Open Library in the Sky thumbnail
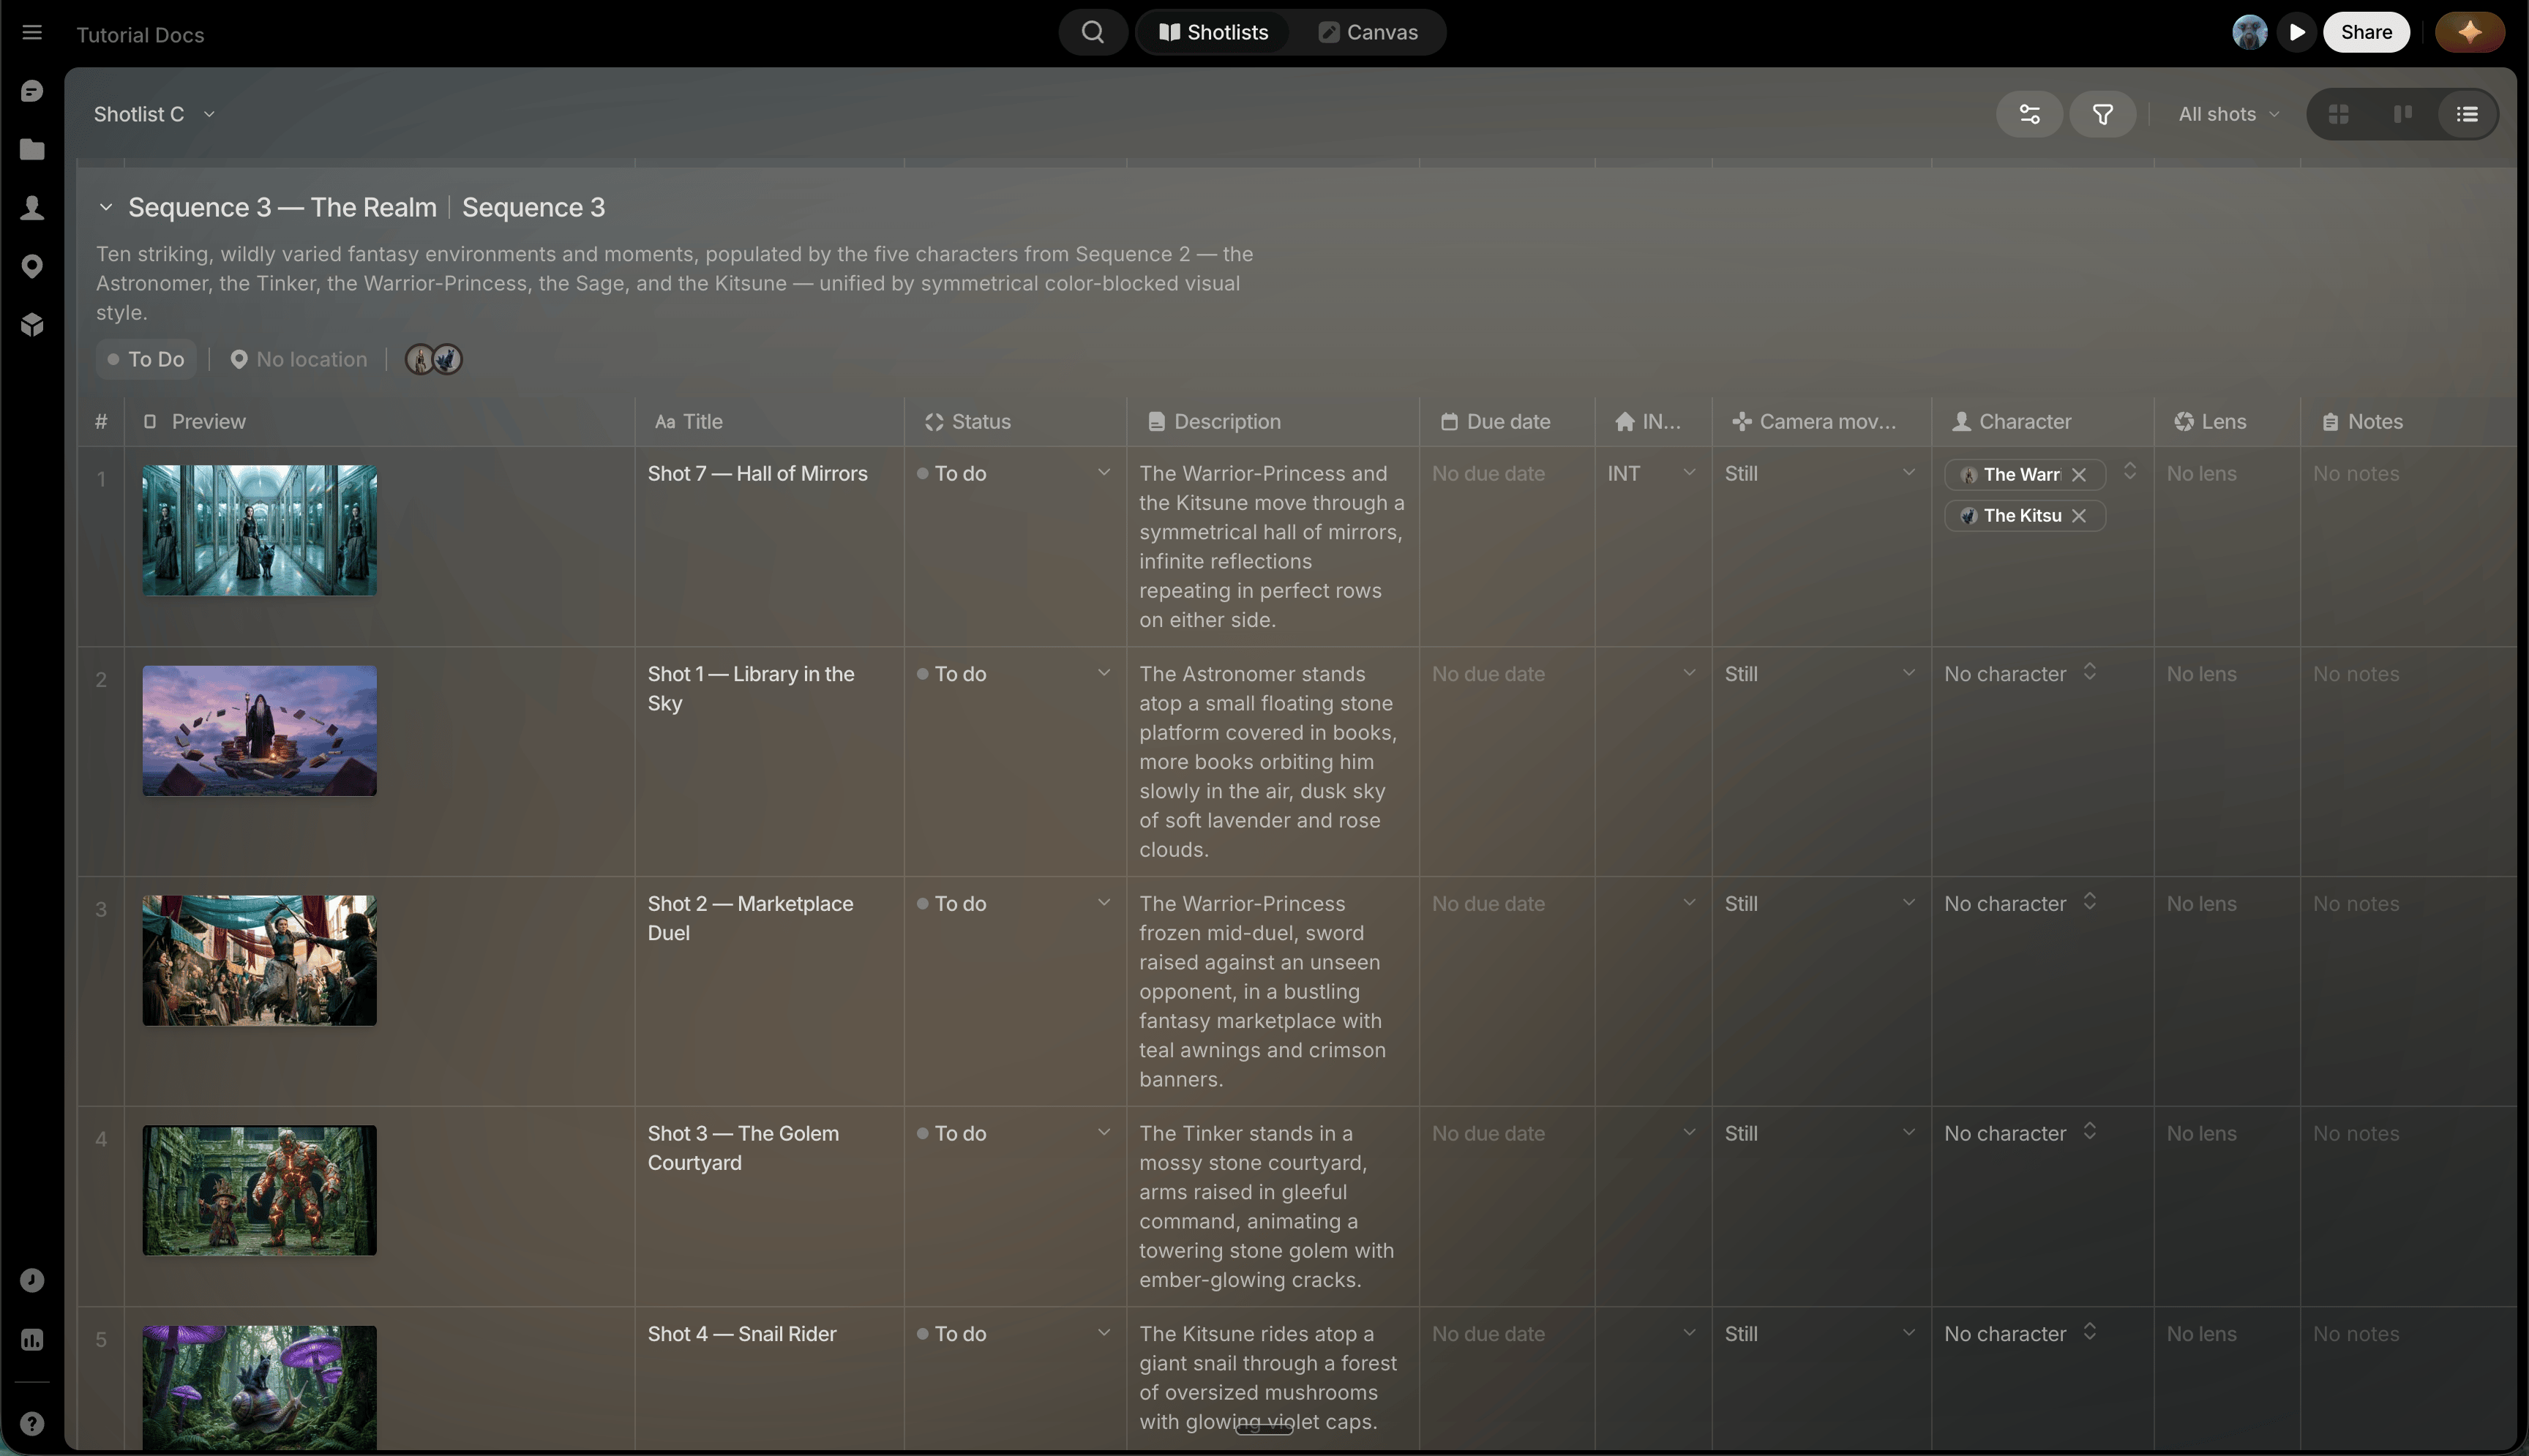 click(x=260, y=731)
